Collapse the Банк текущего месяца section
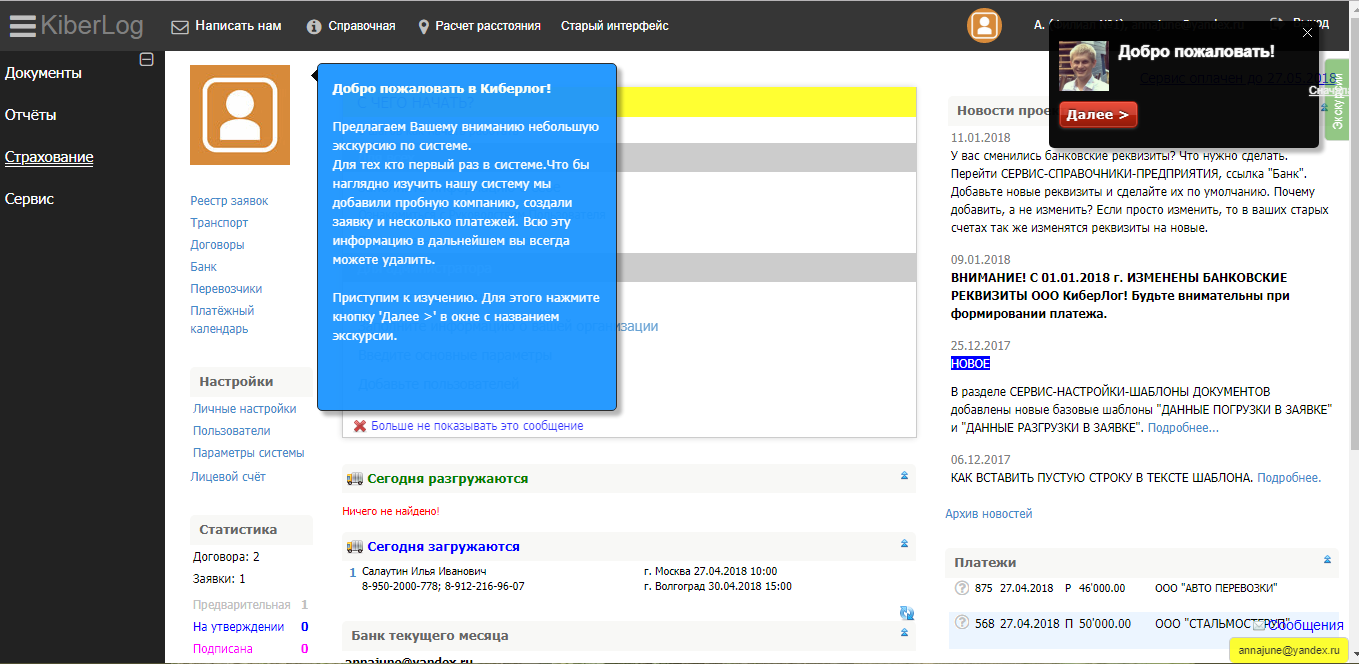This screenshot has height=664, width=1359. [x=905, y=632]
